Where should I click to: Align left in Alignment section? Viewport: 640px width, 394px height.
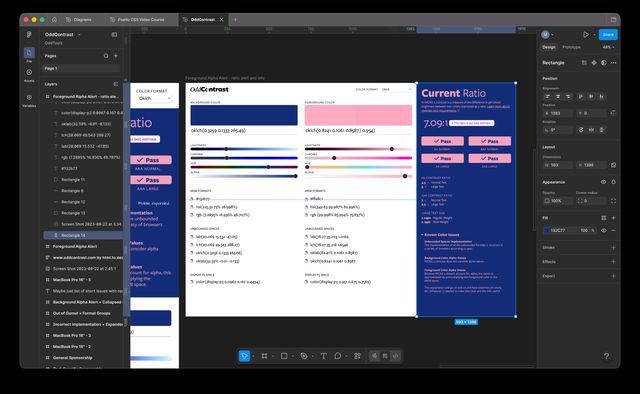tap(547, 96)
